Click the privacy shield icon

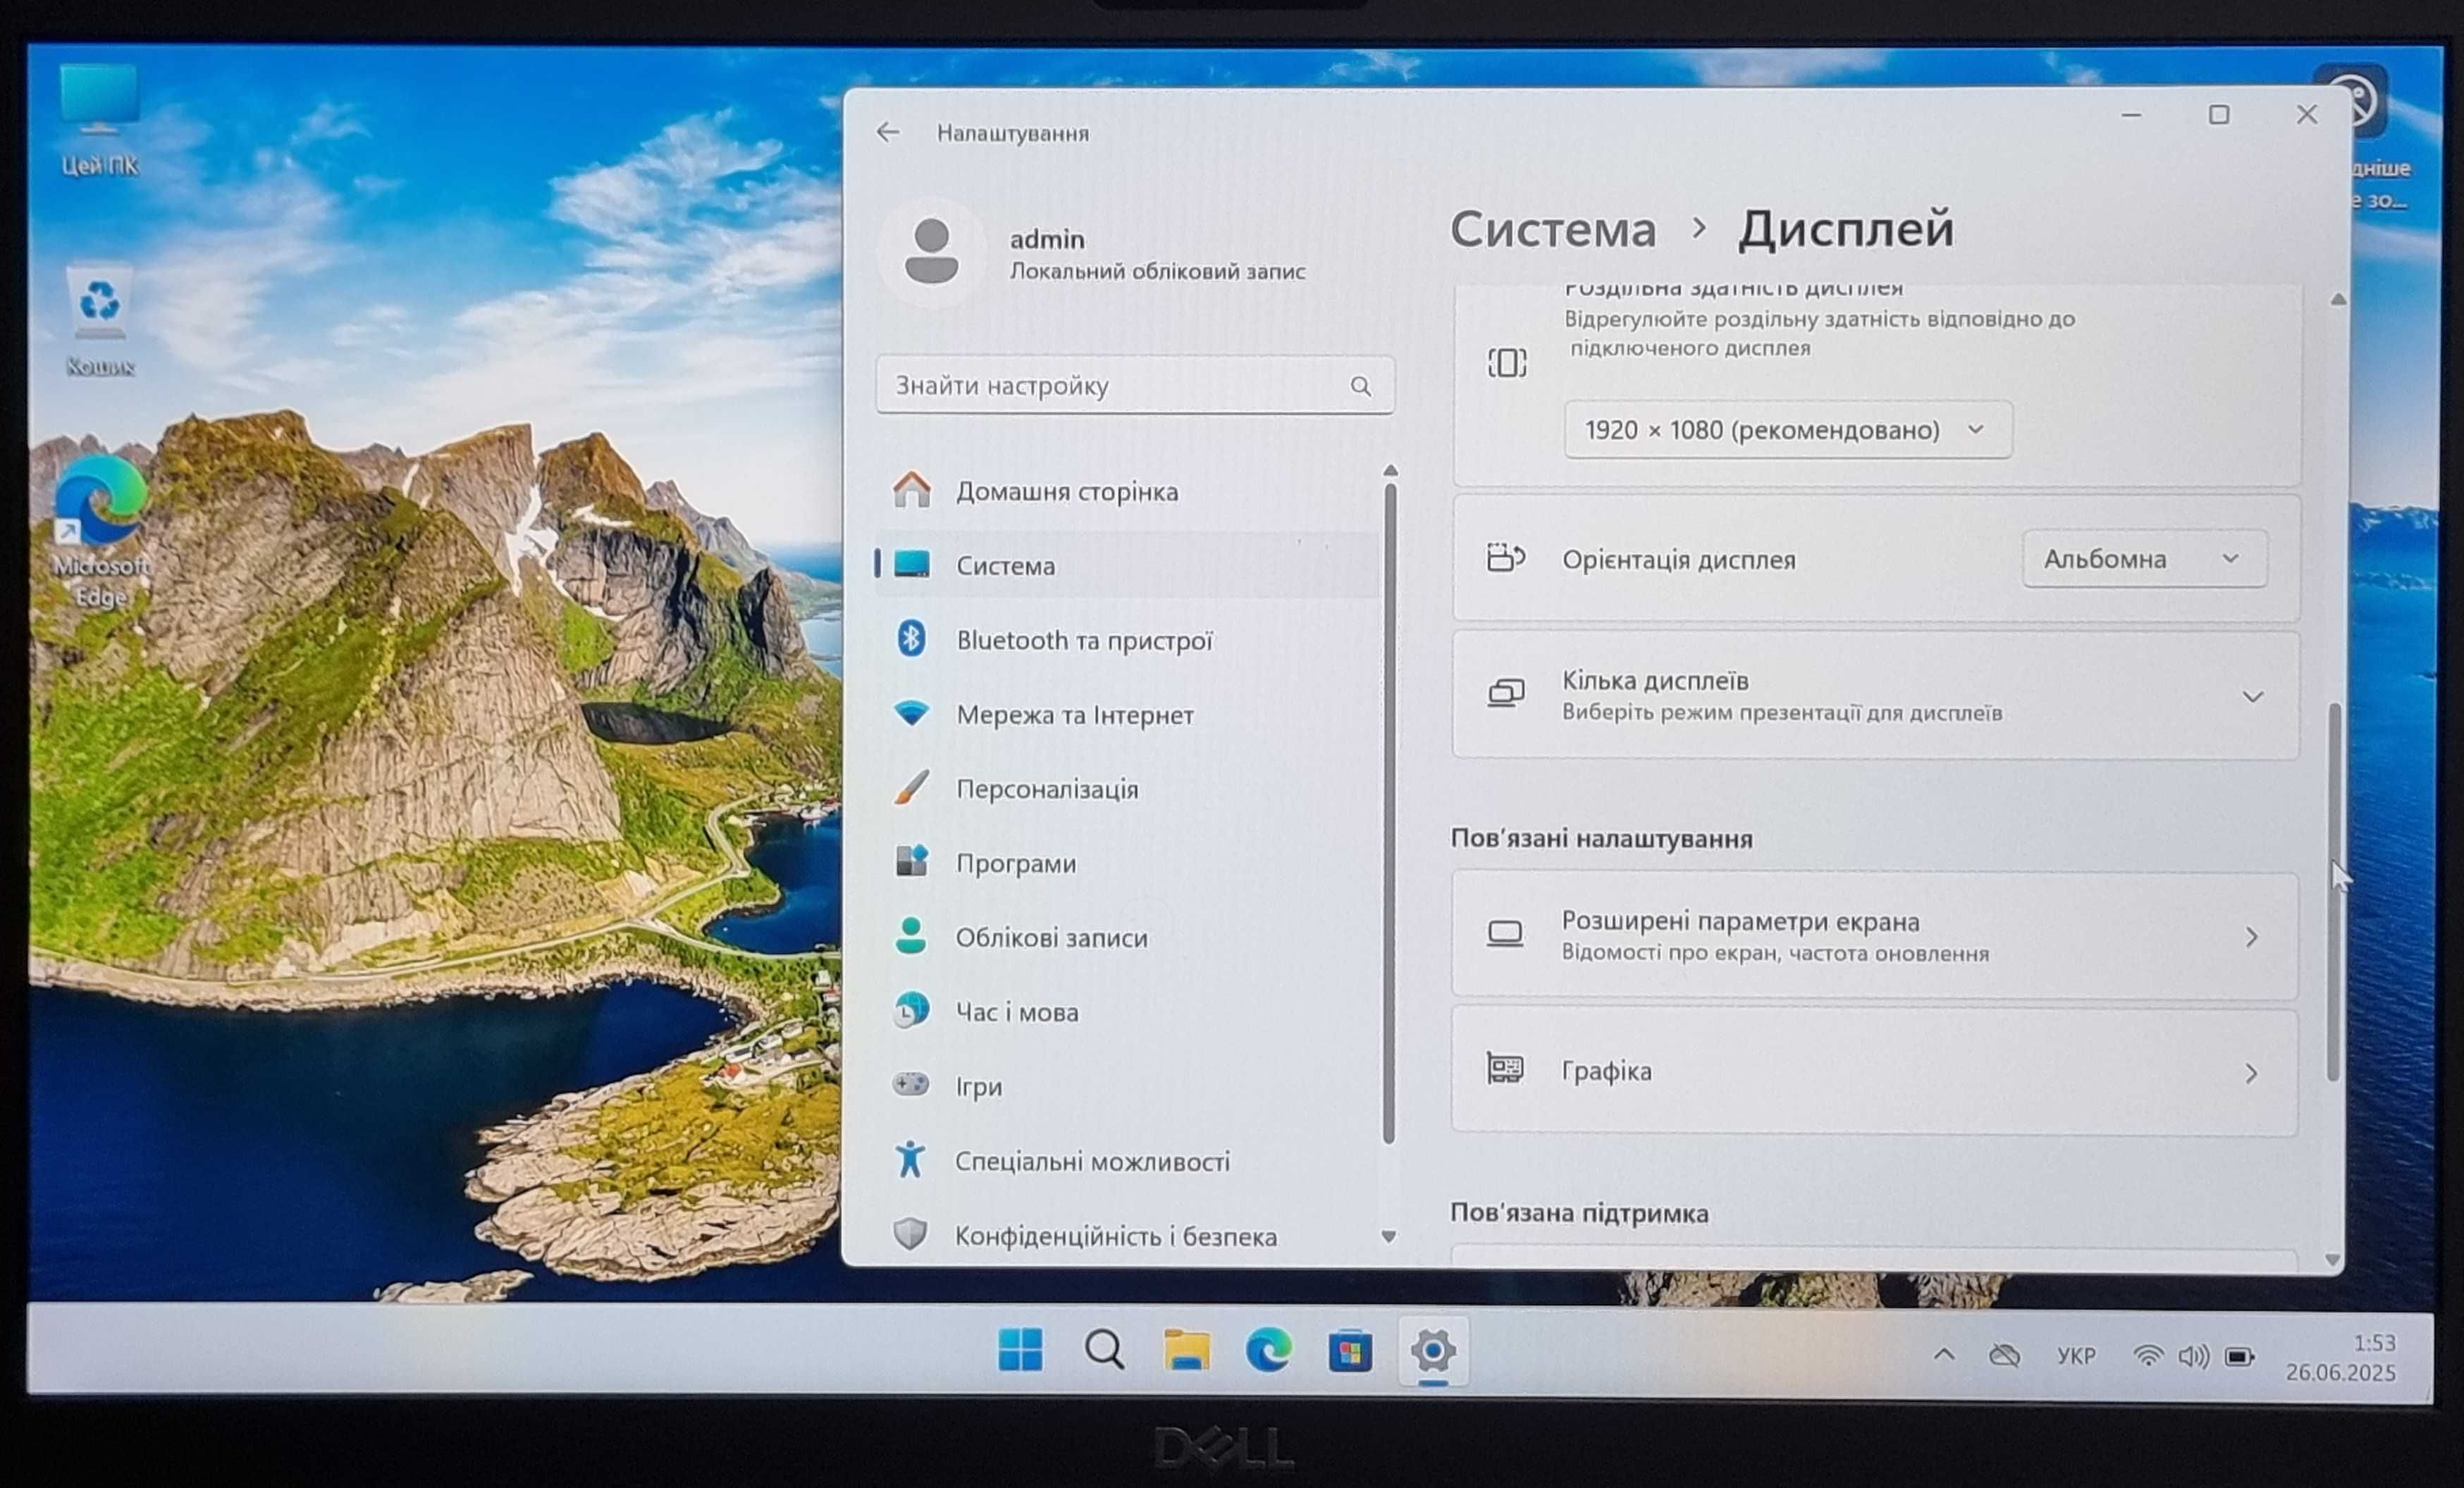[x=910, y=1234]
